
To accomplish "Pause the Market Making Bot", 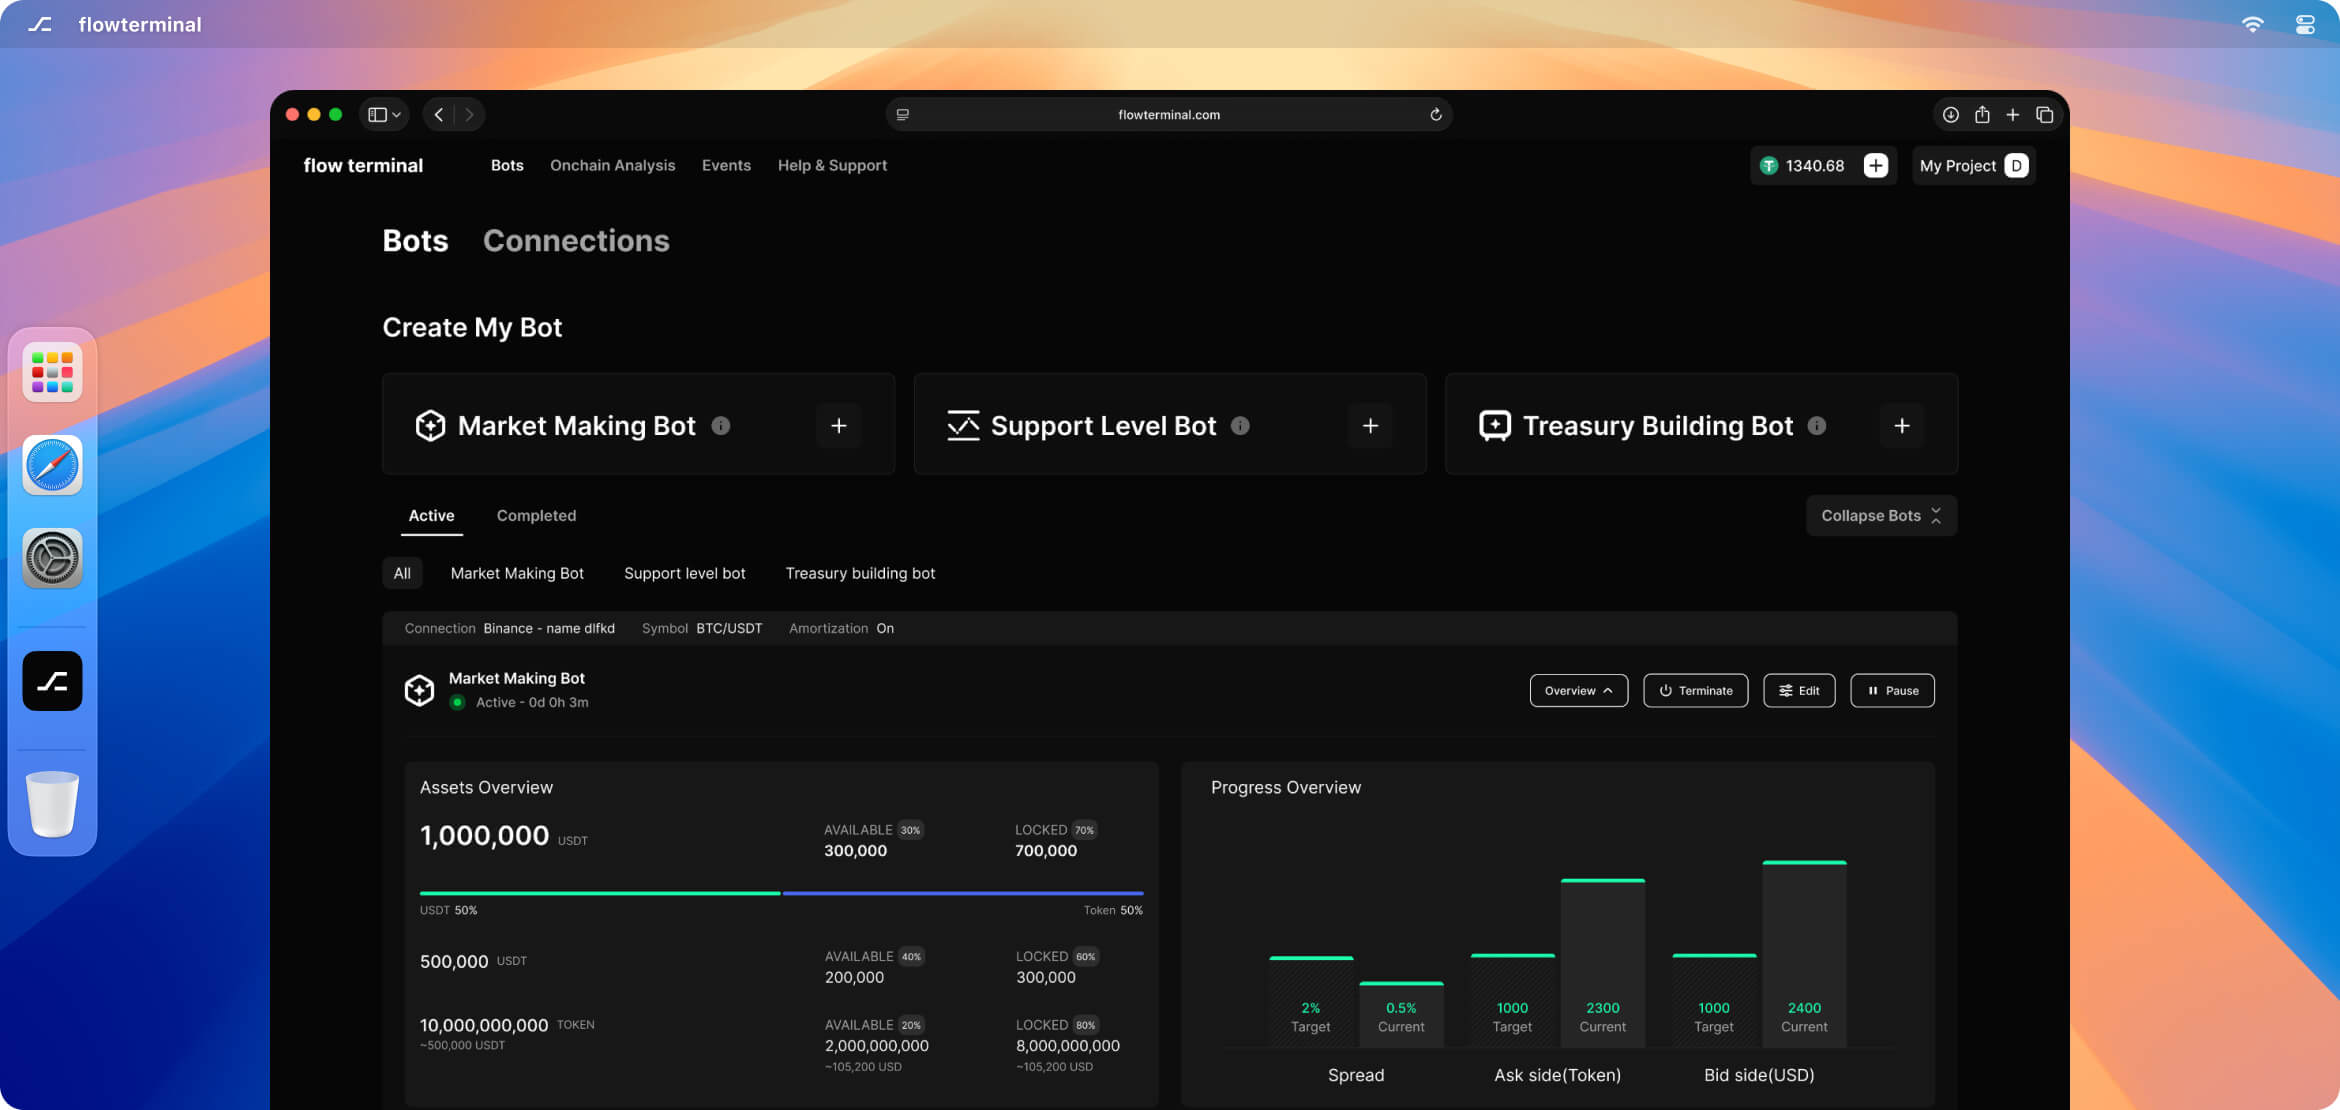I will coord(1892,691).
